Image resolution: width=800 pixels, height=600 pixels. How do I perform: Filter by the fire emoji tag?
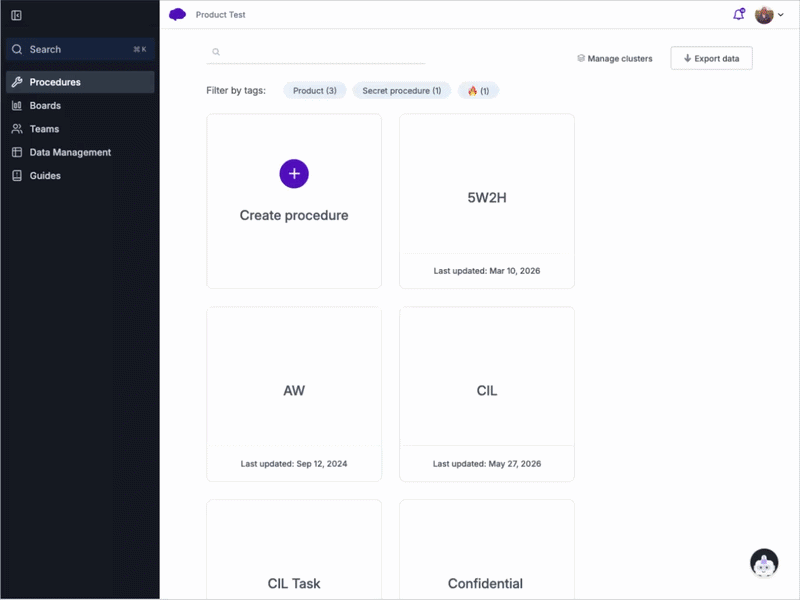478,90
